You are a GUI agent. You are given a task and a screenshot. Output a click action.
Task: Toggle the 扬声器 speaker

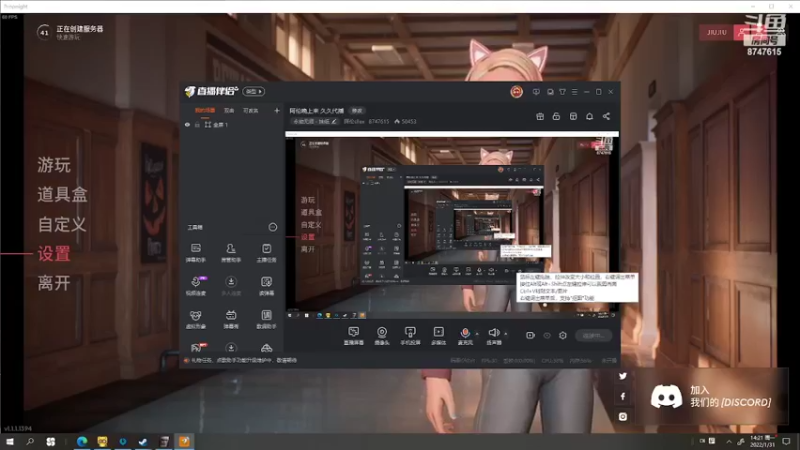[493, 336]
